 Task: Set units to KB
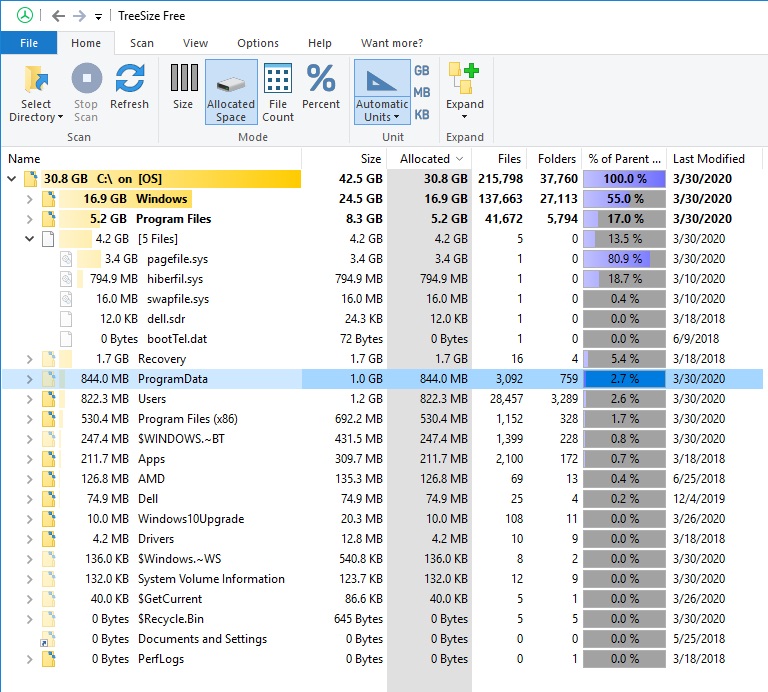click(421, 114)
